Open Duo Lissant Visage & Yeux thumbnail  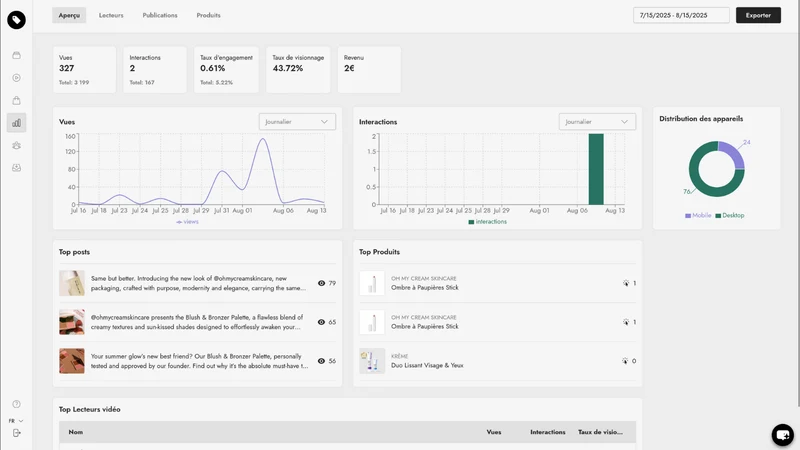(372, 361)
